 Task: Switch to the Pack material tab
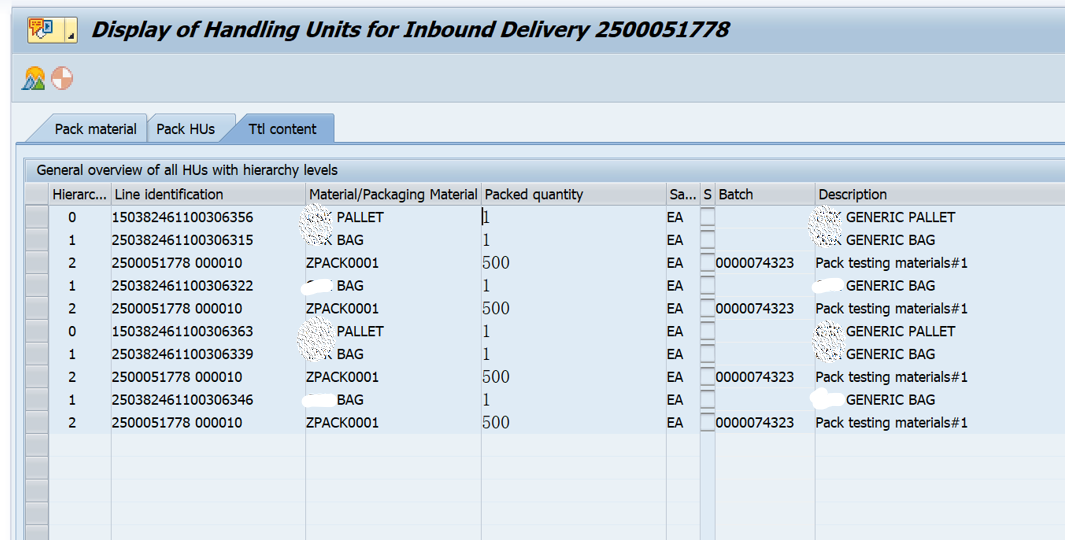(x=95, y=129)
